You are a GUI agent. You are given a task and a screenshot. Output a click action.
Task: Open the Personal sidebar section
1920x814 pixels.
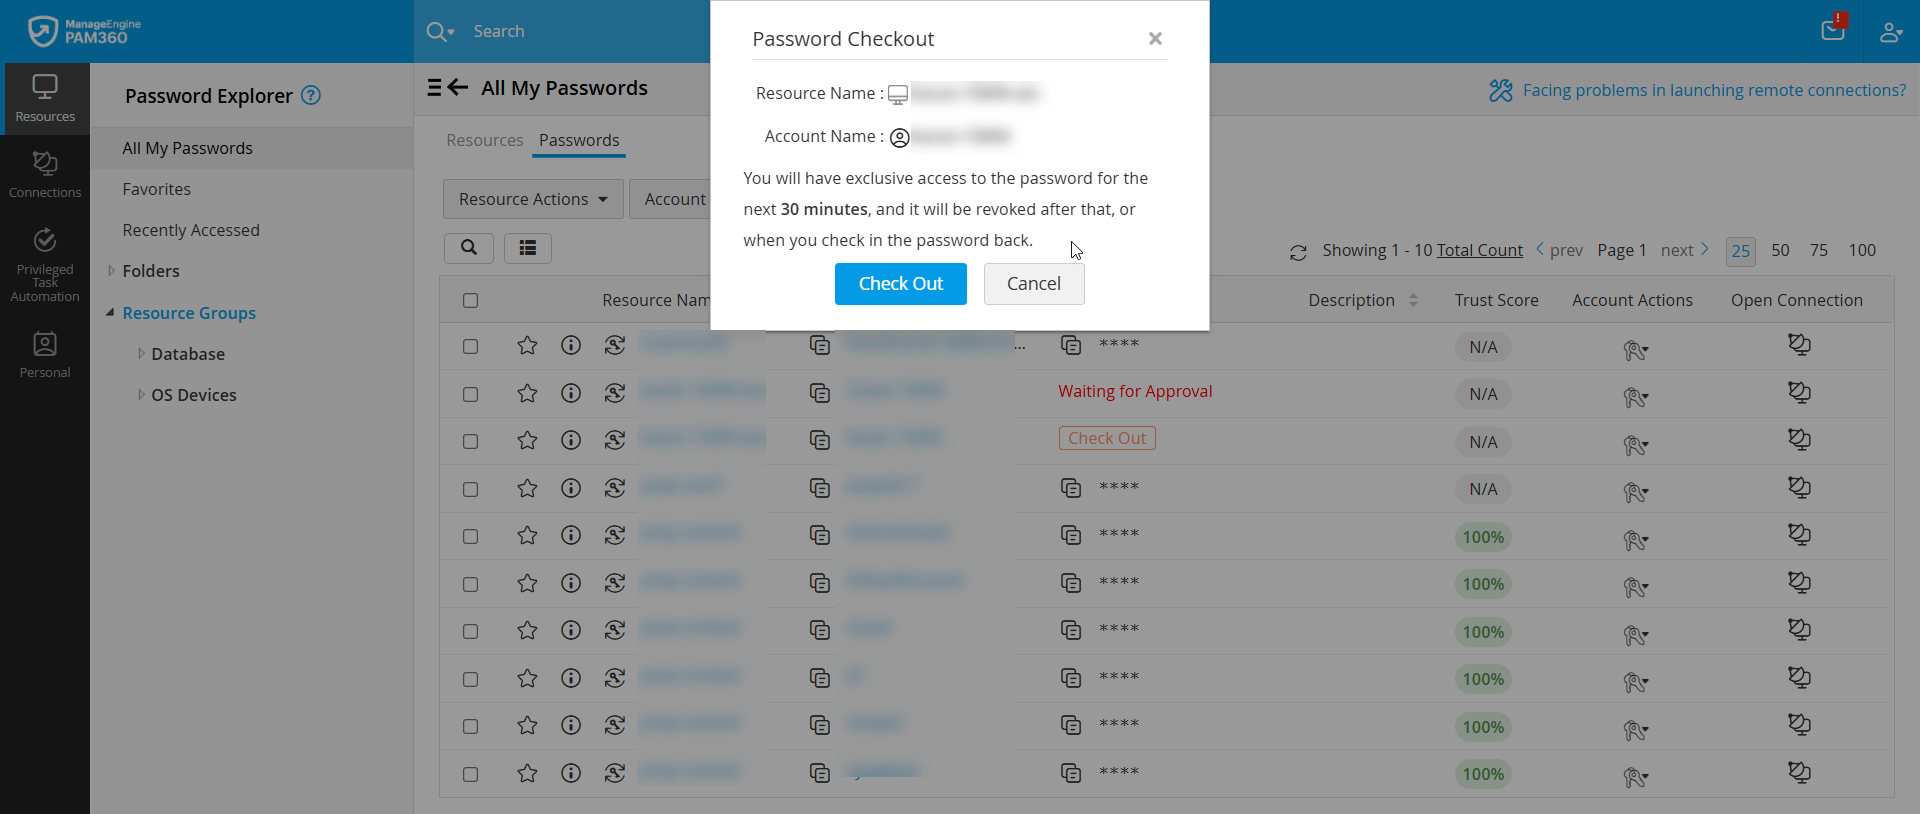click(45, 355)
